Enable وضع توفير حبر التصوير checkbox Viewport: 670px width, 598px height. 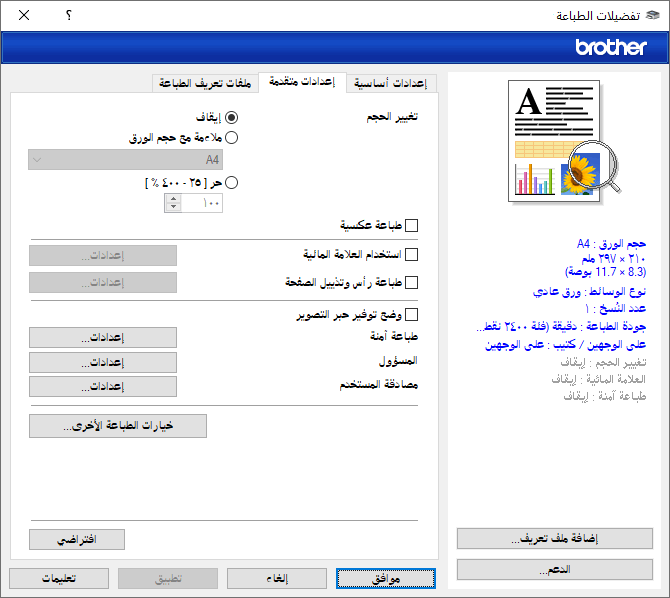(x=411, y=314)
